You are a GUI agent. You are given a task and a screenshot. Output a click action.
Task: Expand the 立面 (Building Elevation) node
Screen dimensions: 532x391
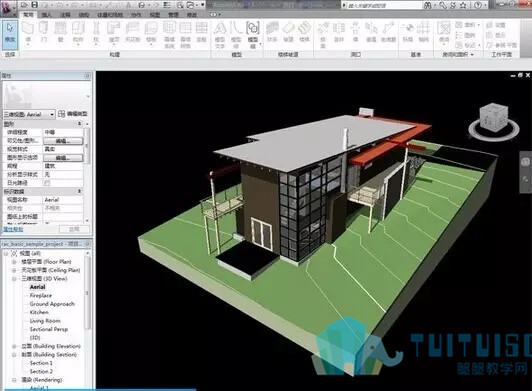[14, 346]
